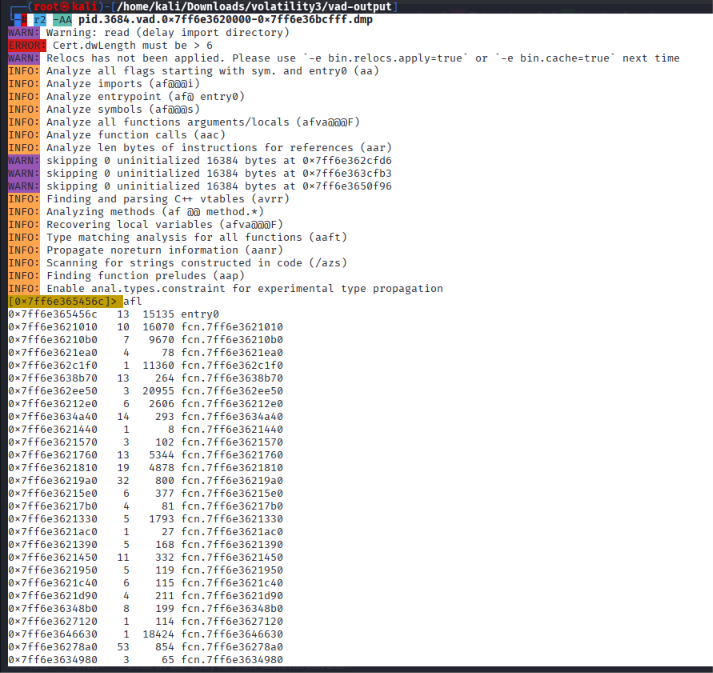Click 'Analyze all functions arguments/locals' line
The height and width of the screenshot is (673, 713).
pyautogui.click(x=203, y=122)
